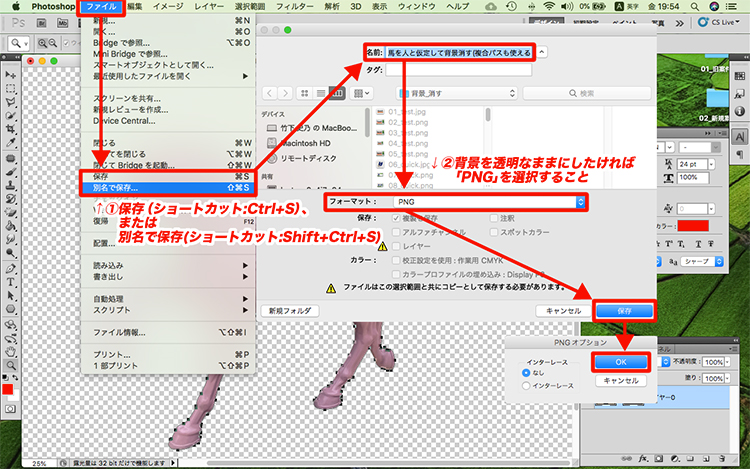Click キャンセル in PNG オプション dialog

621,381
